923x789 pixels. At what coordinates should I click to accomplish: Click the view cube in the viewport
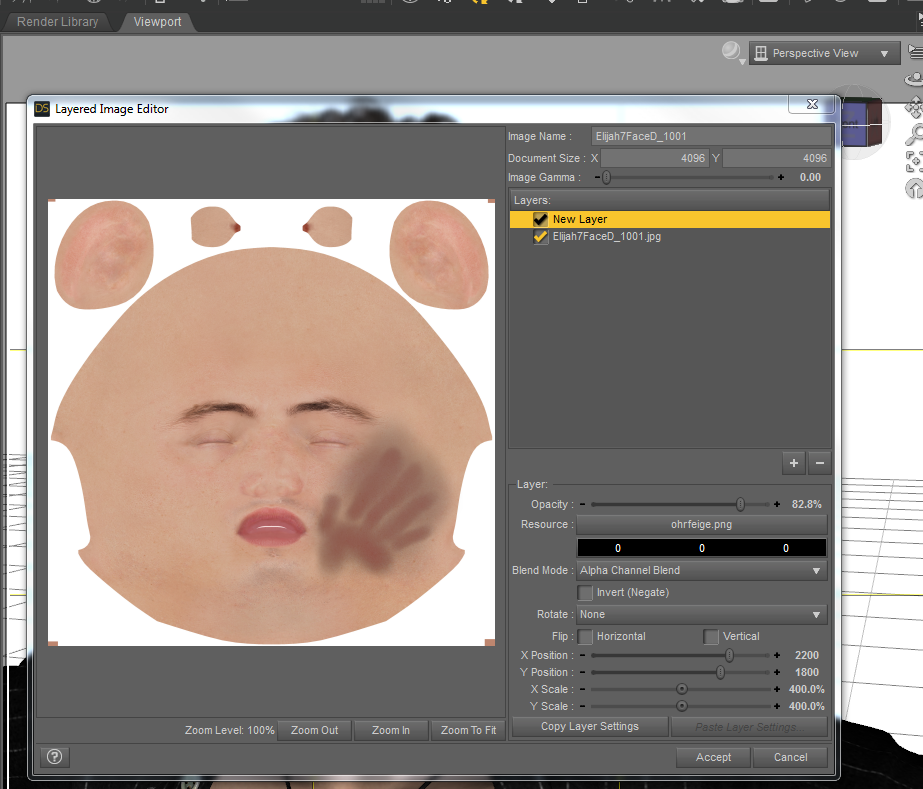pyautogui.click(x=861, y=122)
